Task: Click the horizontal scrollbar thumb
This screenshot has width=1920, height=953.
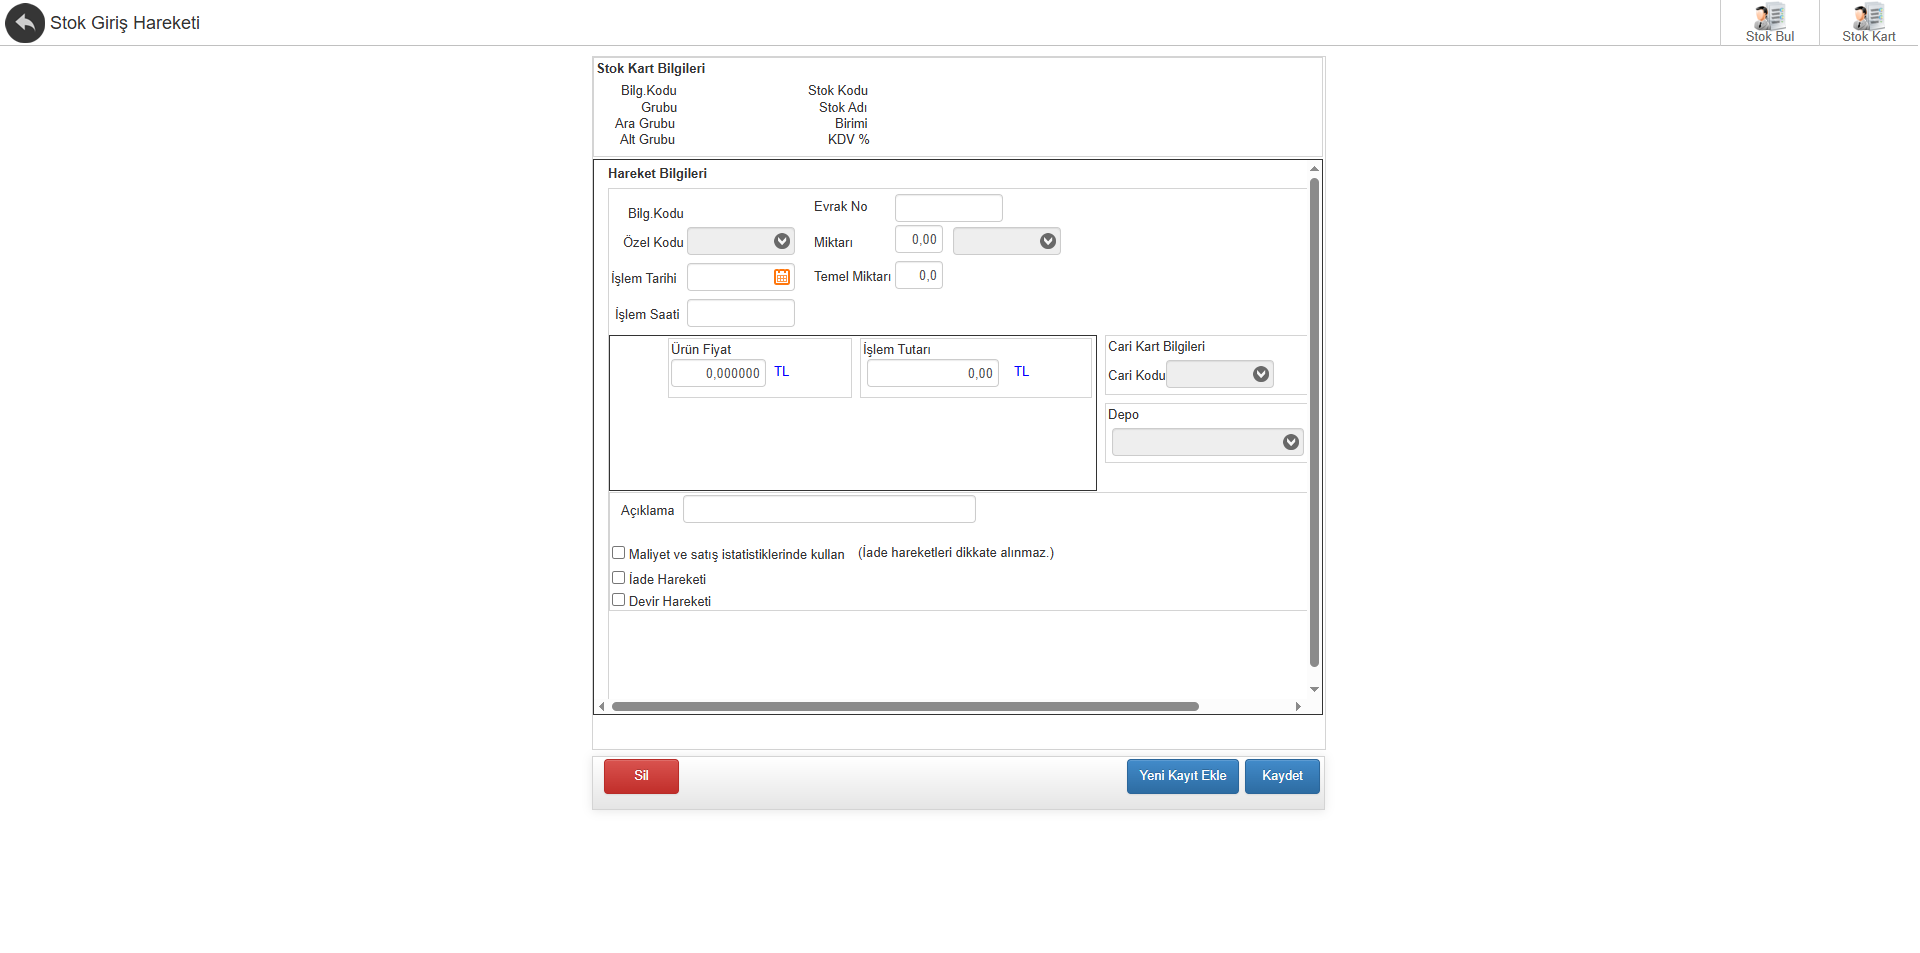Action: click(x=905, y=706)
